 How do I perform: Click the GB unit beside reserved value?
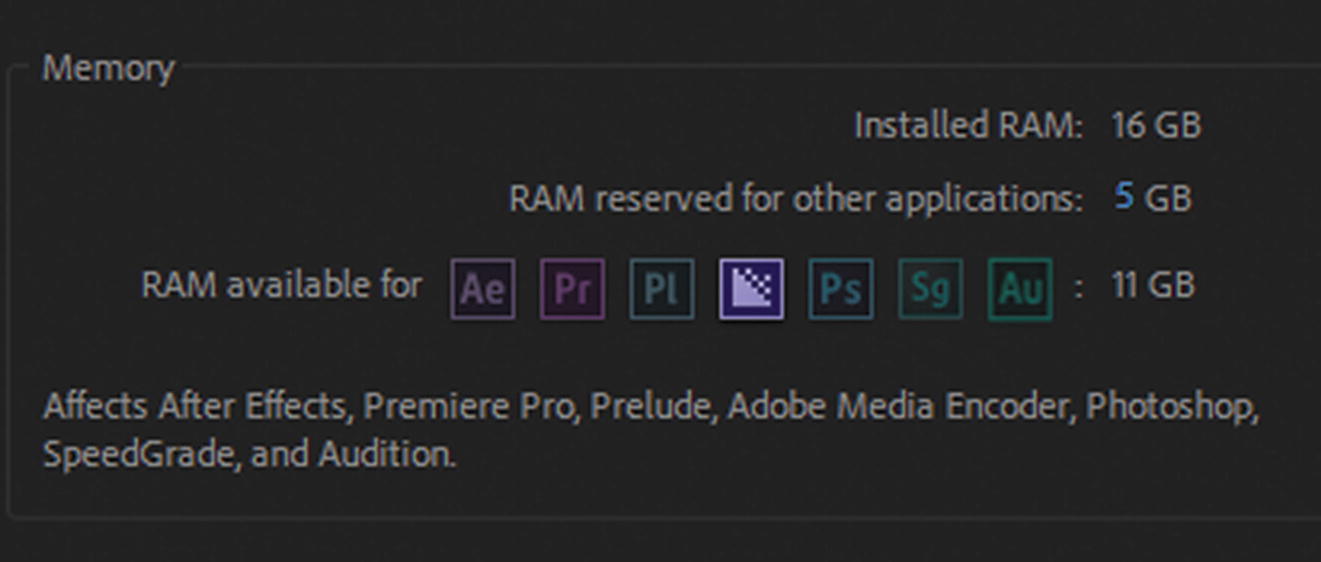click(1168, 198)
